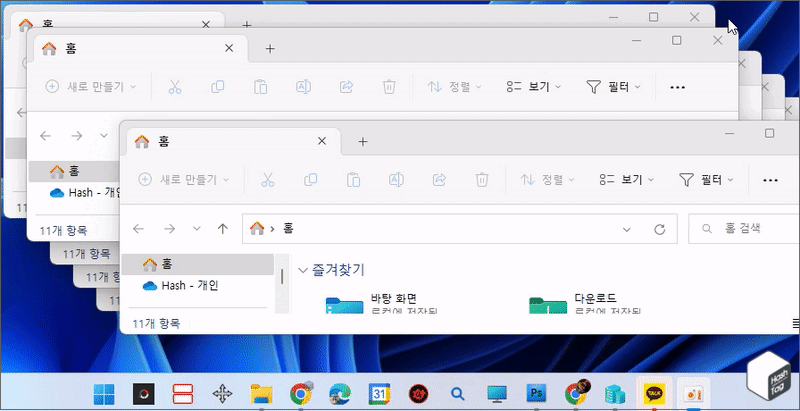Refresh the front window address bar
The height and width of the screenshot is (411, 800).
[x=659, y=229]
